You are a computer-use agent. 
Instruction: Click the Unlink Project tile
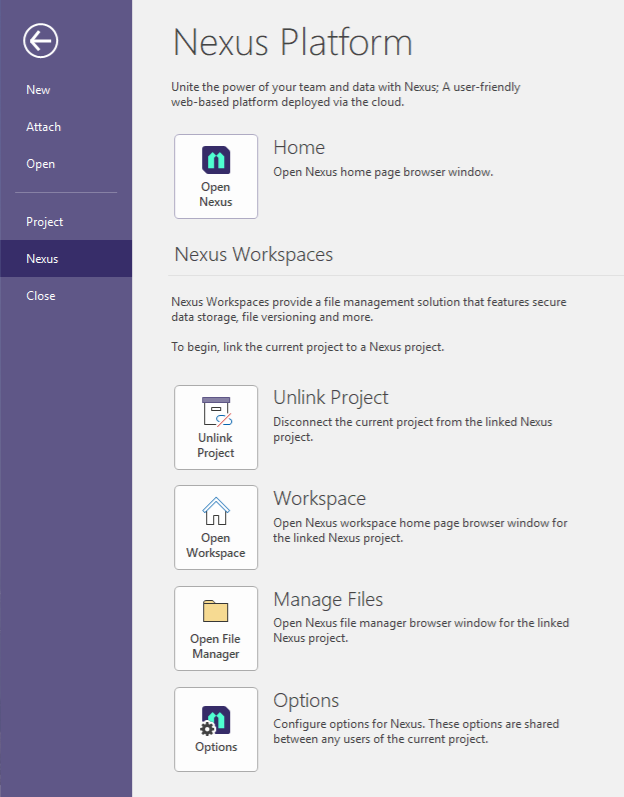(216, 427)
